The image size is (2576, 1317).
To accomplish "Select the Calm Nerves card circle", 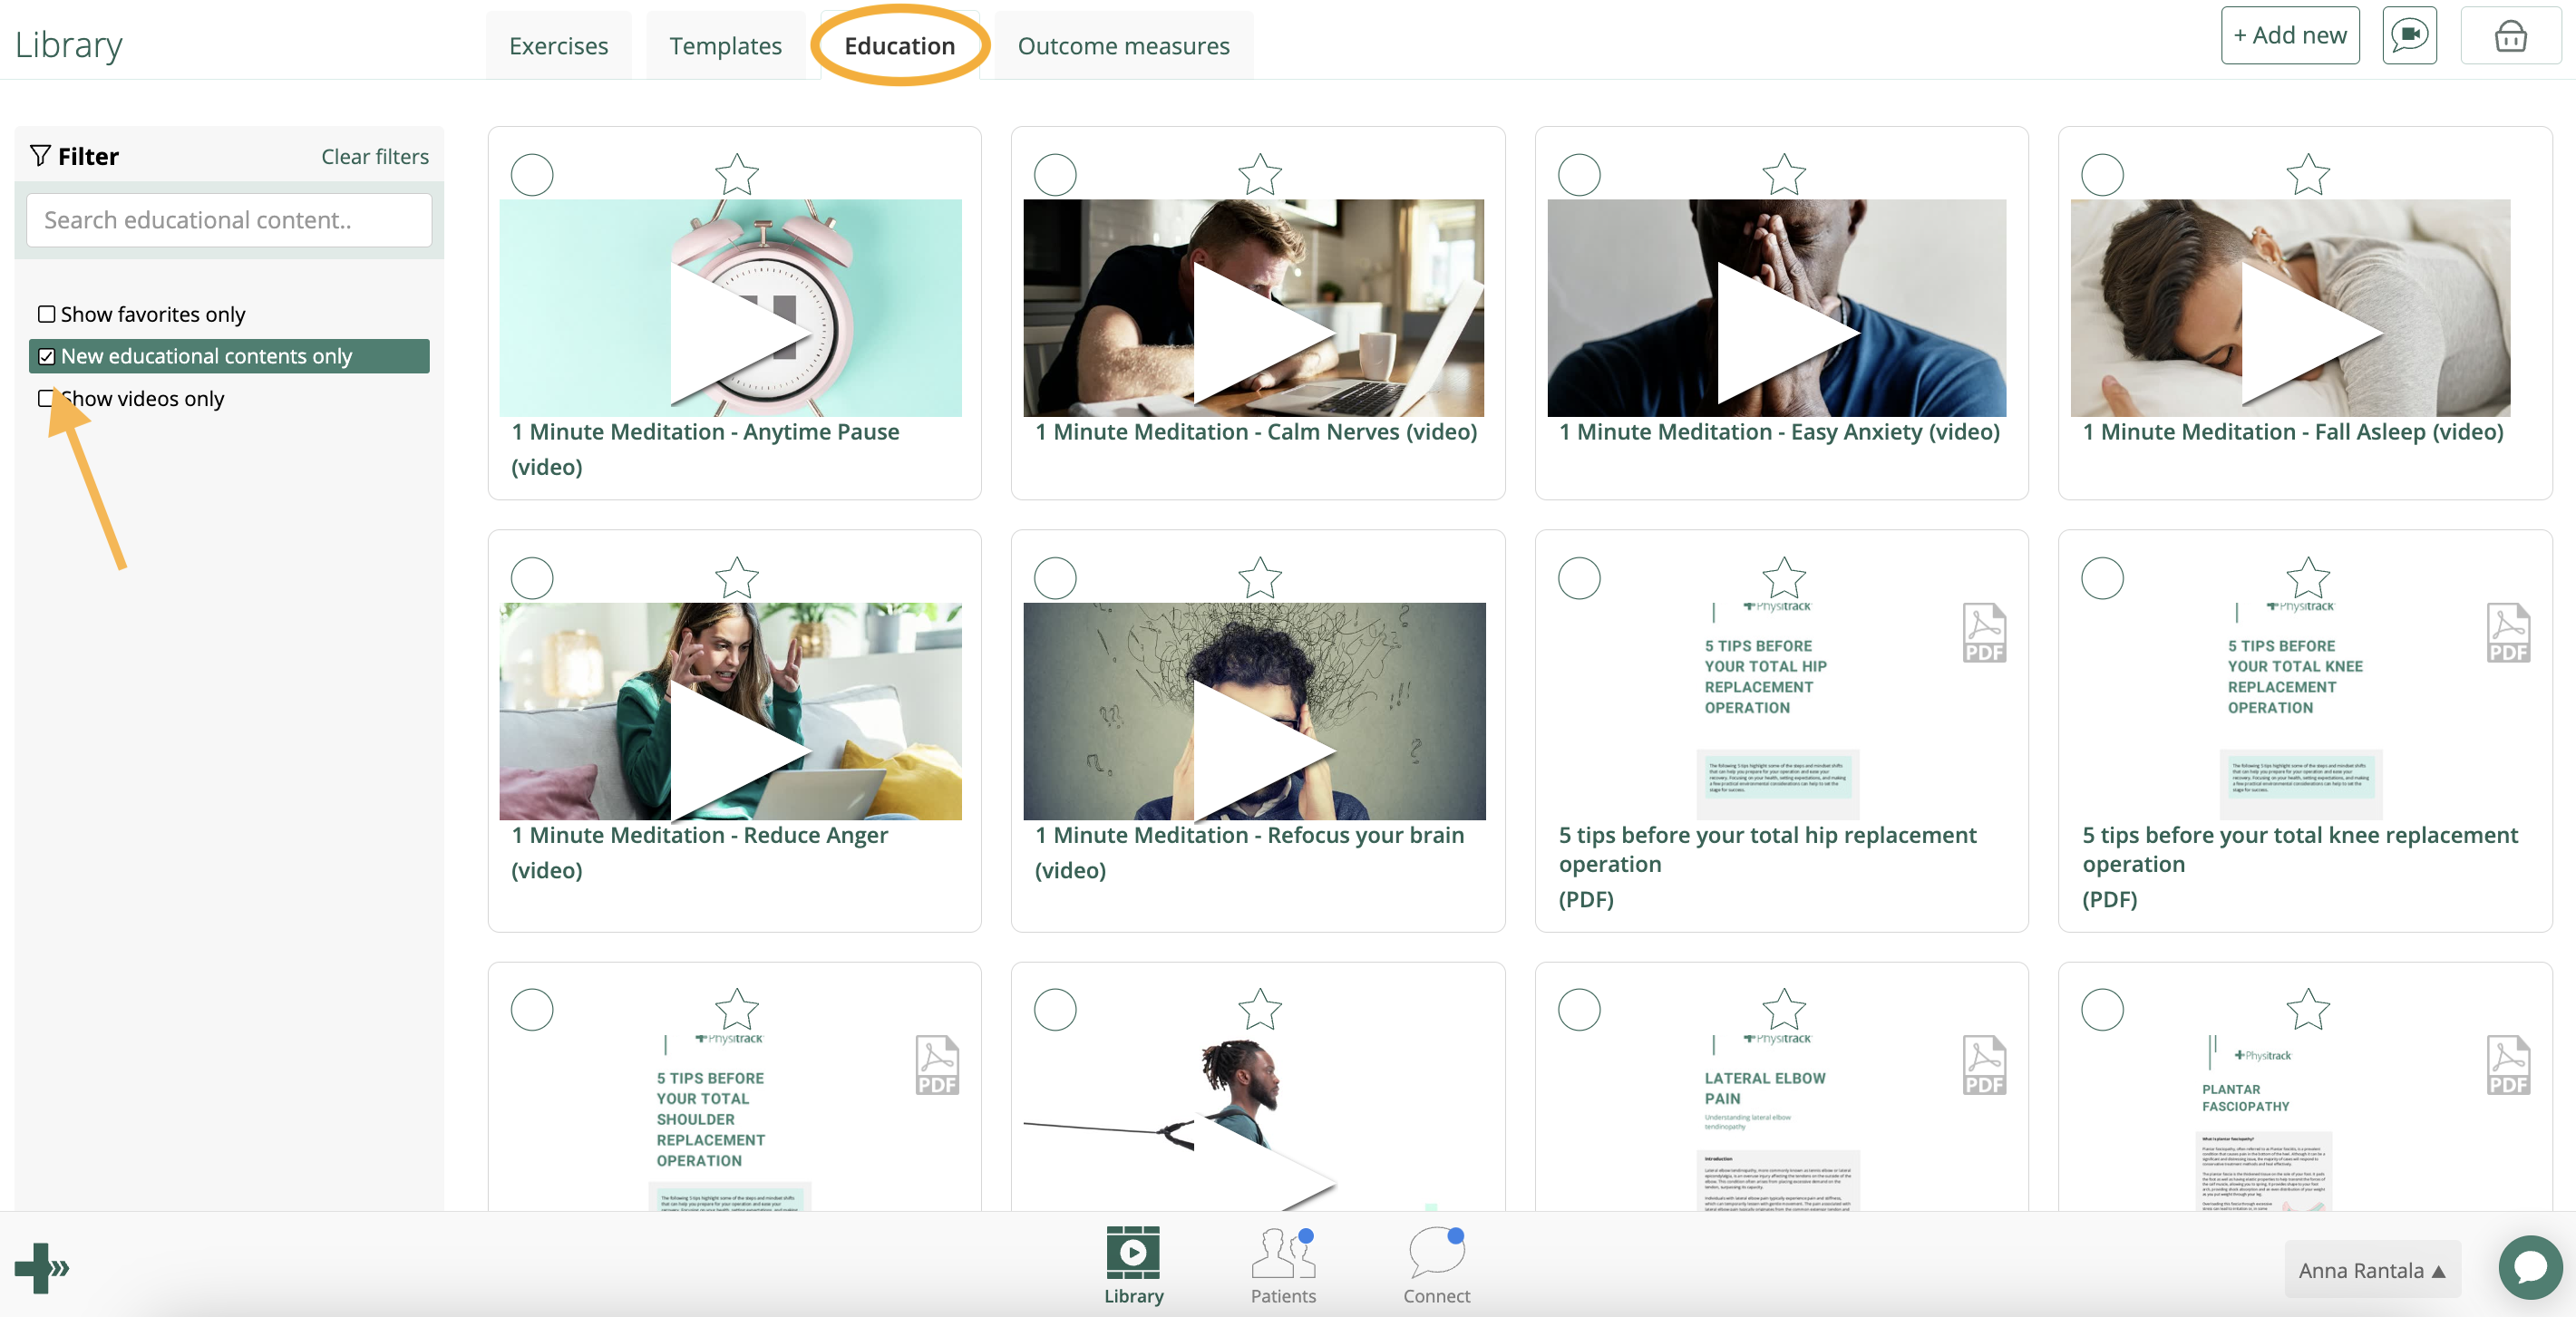I will (1055, 175).
